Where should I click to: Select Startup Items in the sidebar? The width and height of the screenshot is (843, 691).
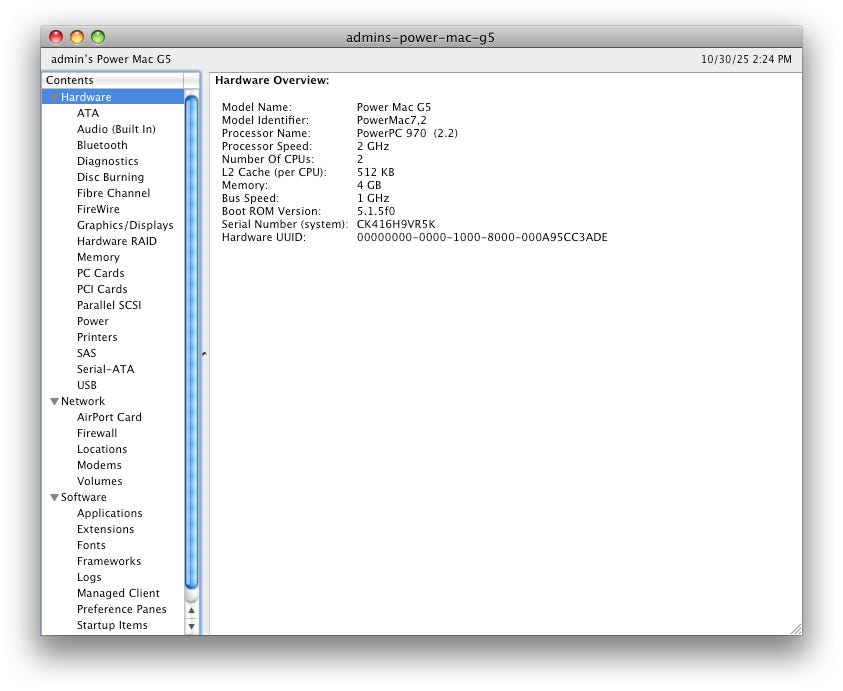tap(112, 625)
